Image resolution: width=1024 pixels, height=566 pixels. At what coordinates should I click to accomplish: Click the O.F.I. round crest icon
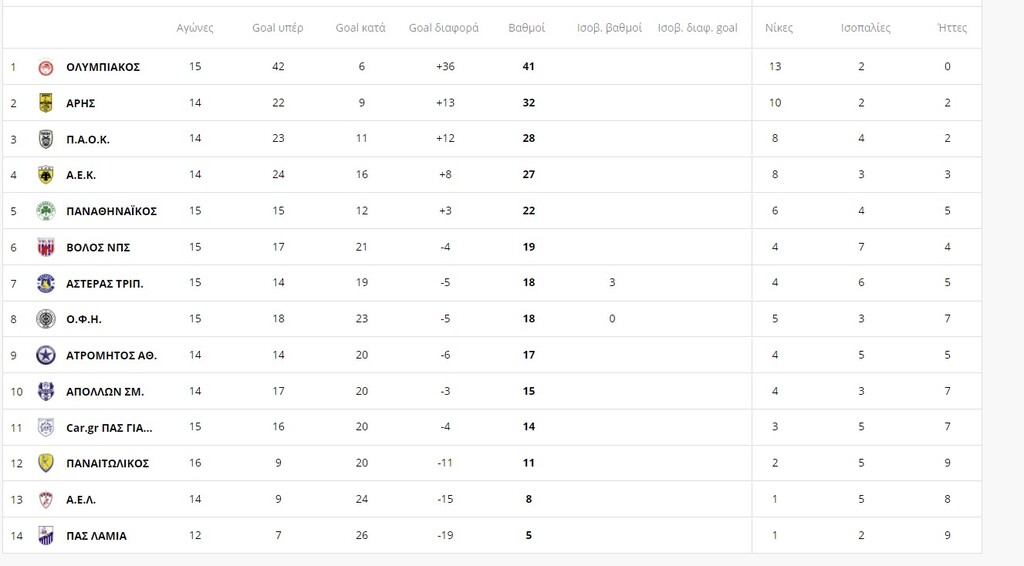[x=46, y=319]
